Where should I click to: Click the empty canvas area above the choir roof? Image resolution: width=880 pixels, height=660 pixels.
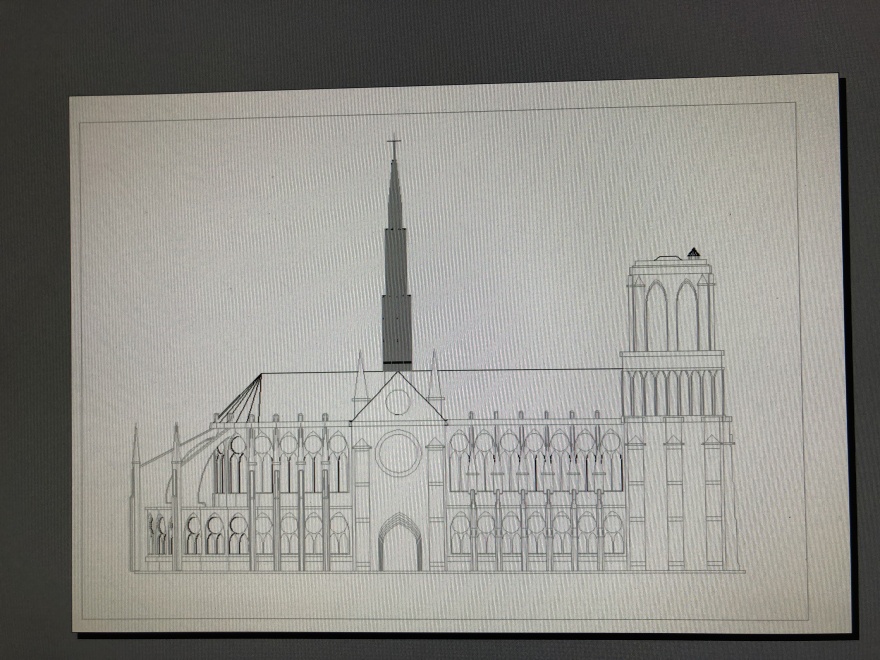(x=250, y=250)
